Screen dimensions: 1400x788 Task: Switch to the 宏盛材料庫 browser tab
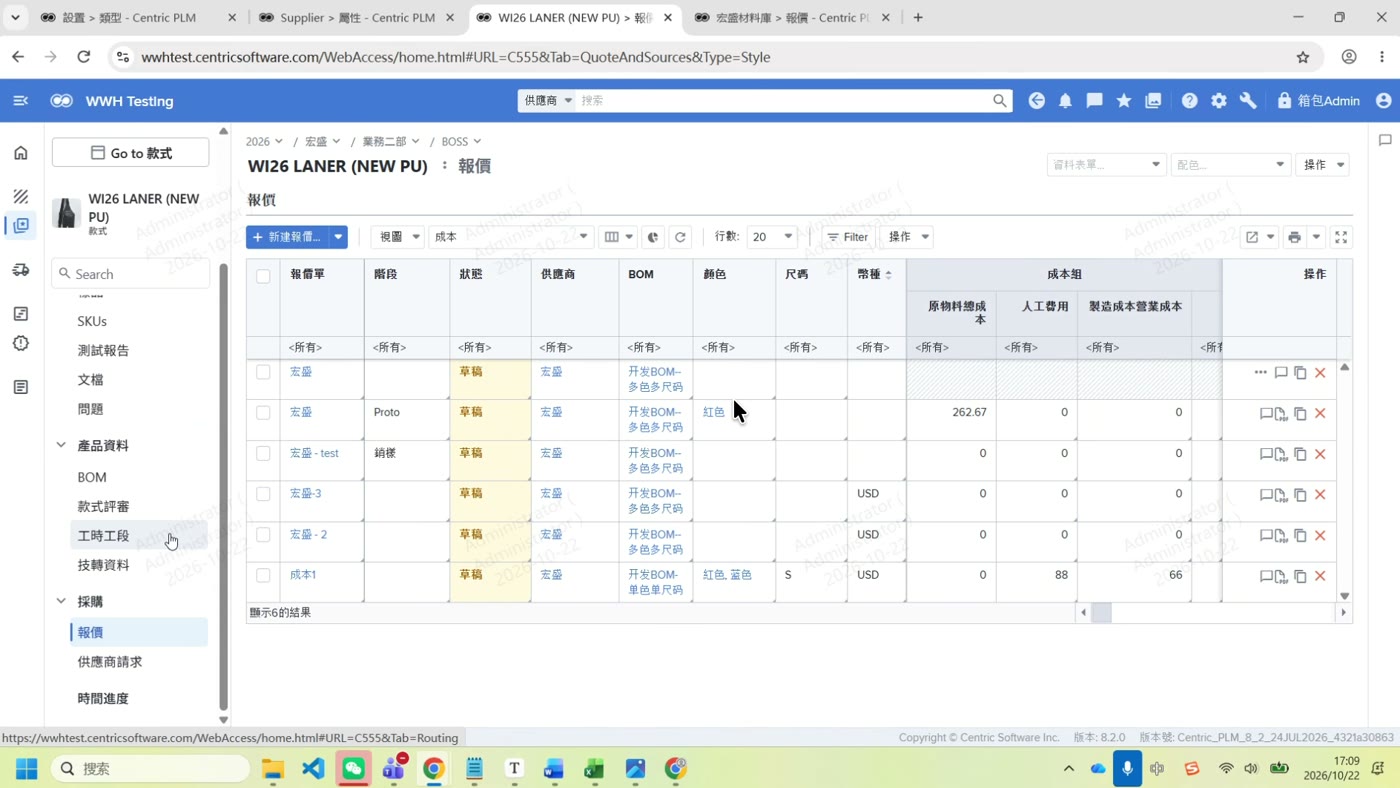click(x=790, y=17)
